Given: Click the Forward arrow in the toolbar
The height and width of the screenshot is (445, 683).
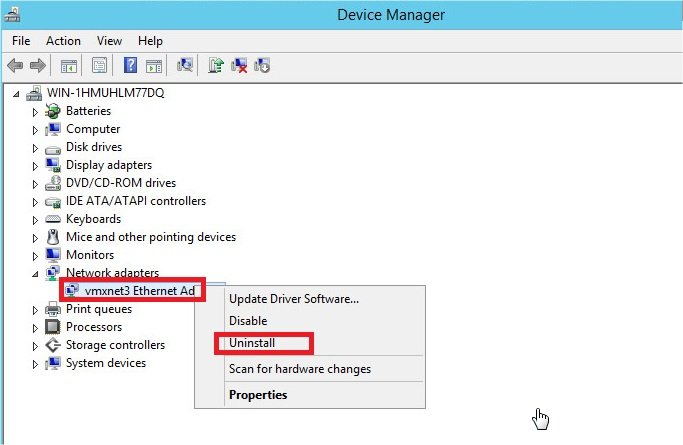Looking at the screenshot, I should (x=37, y=66).
